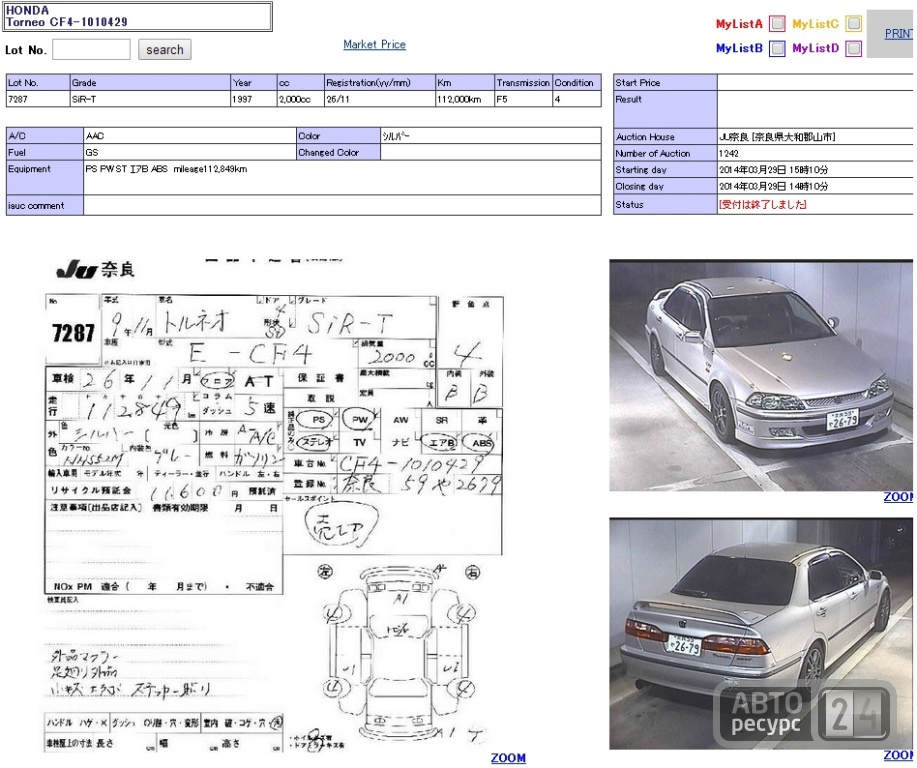The height and width of the screenshot is (768, 917).
Task: Select the red status message text
Action: (763, 205)
